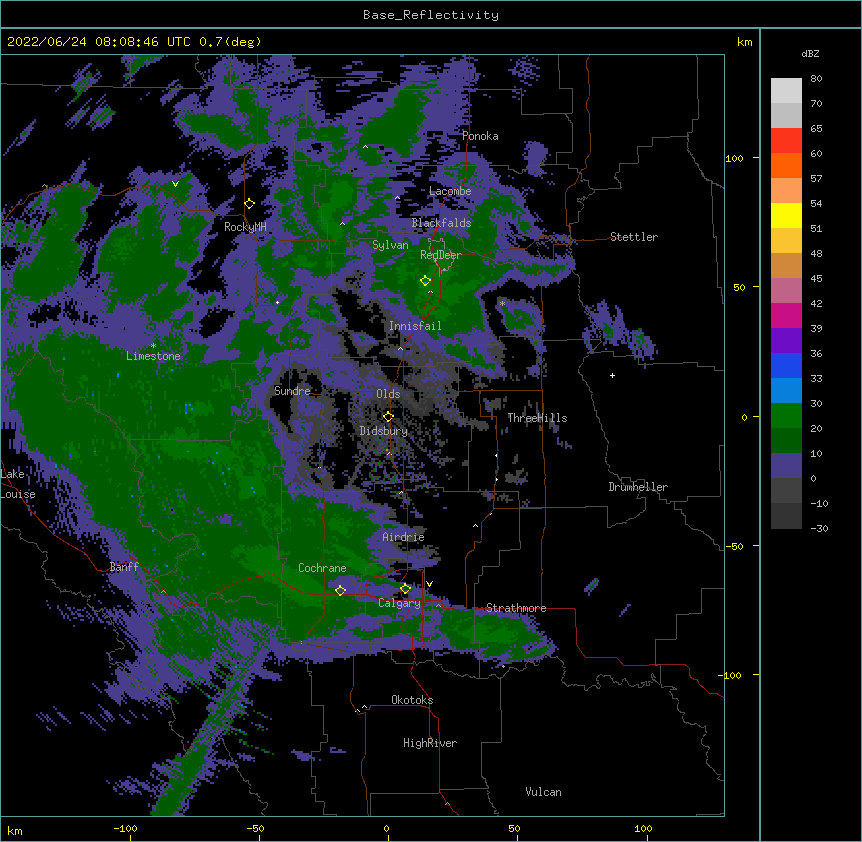Screen dimensions: 862x842
Task: Select the 0 tick on the horizontal axis
Action: click(386, 828)
